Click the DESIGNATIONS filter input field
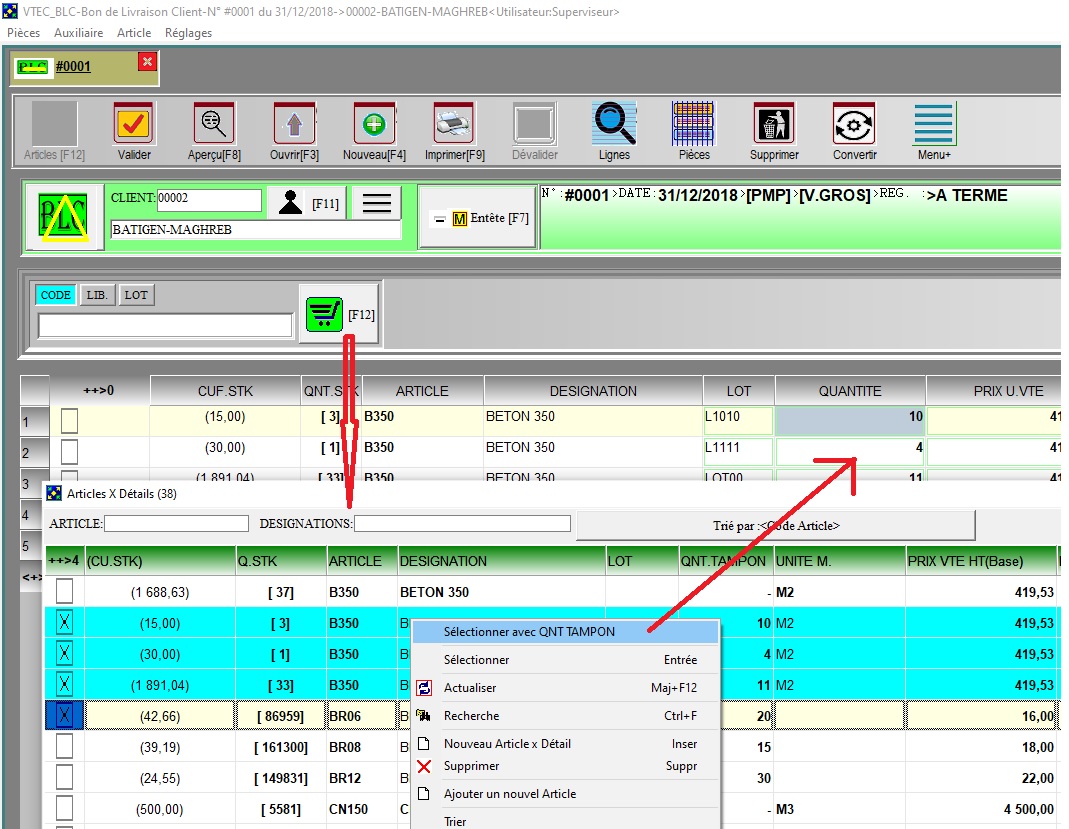The image size is (1069, 829). (462, 523)
